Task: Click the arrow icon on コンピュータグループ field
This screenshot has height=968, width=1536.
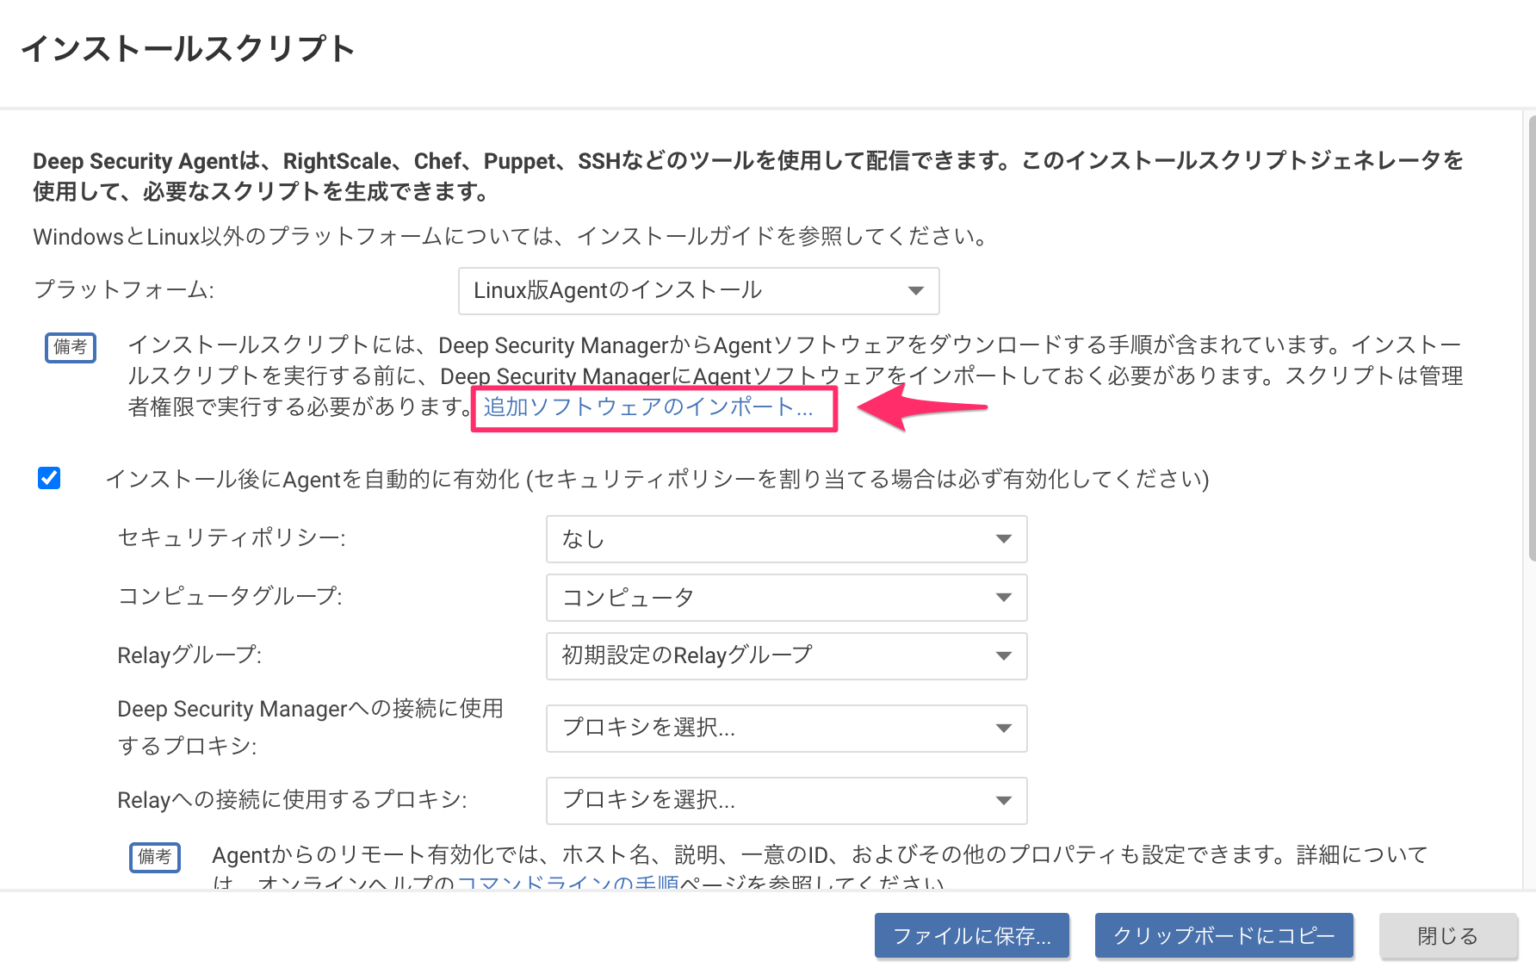Action: [x=1004, y=597]
